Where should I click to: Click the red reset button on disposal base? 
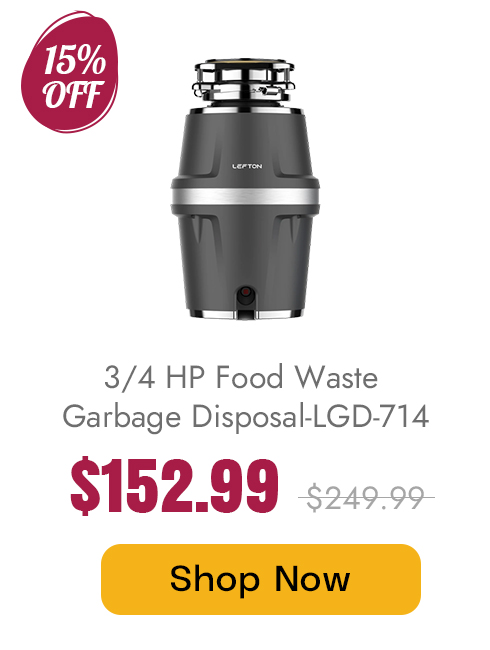(246, 292)
